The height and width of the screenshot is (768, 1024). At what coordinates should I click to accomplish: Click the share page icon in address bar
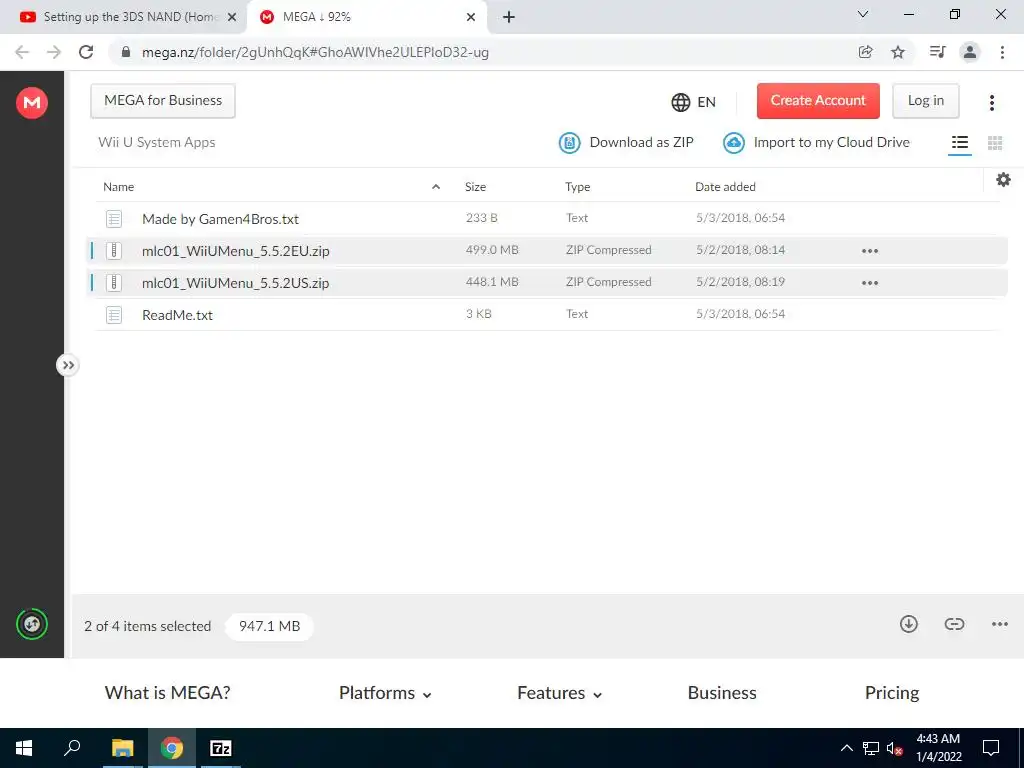point(865,52)
